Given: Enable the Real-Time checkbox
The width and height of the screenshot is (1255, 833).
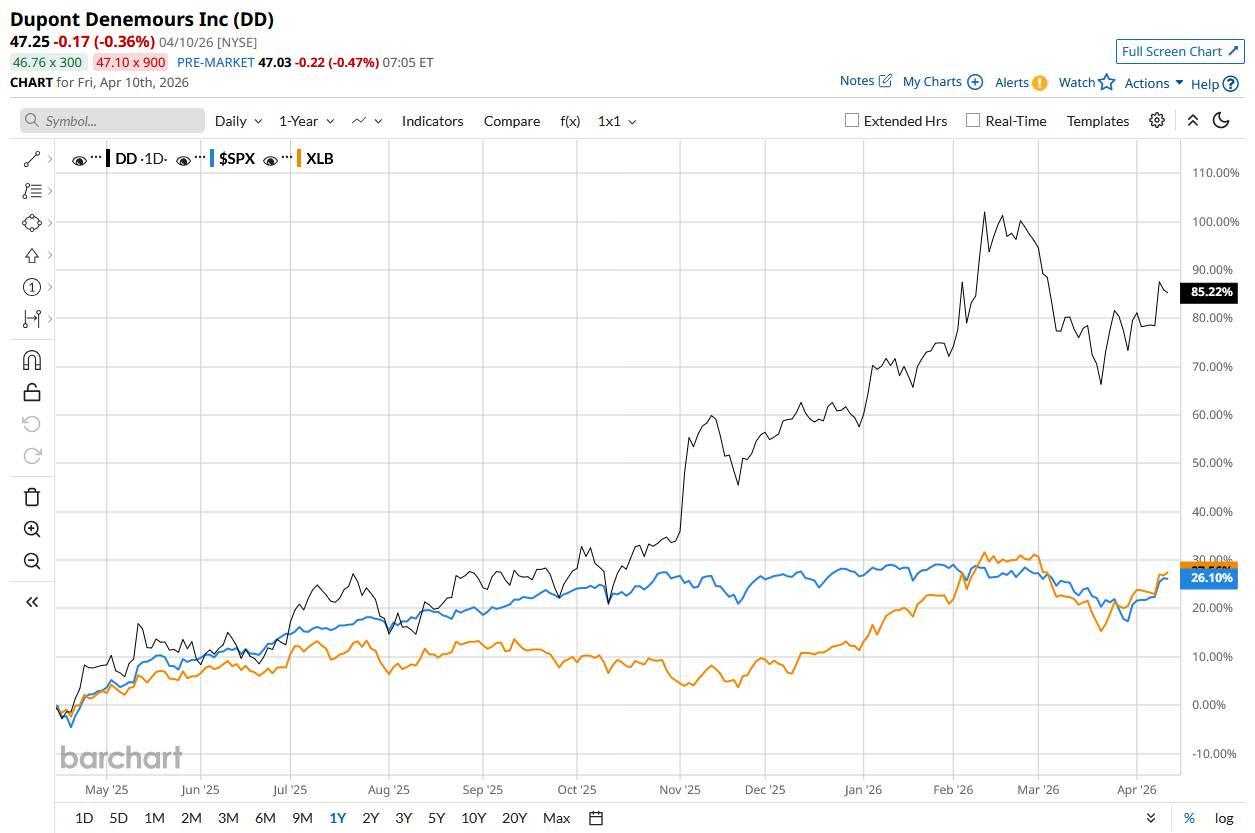Looking at the screenshot, I should 973,121.
